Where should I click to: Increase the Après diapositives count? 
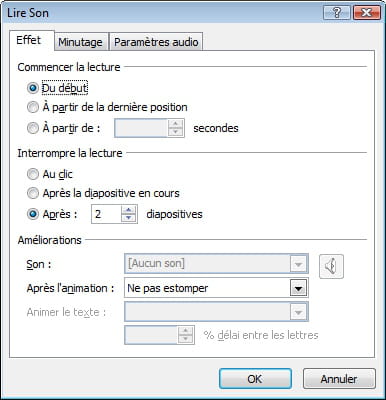click(x=129, y=210)
